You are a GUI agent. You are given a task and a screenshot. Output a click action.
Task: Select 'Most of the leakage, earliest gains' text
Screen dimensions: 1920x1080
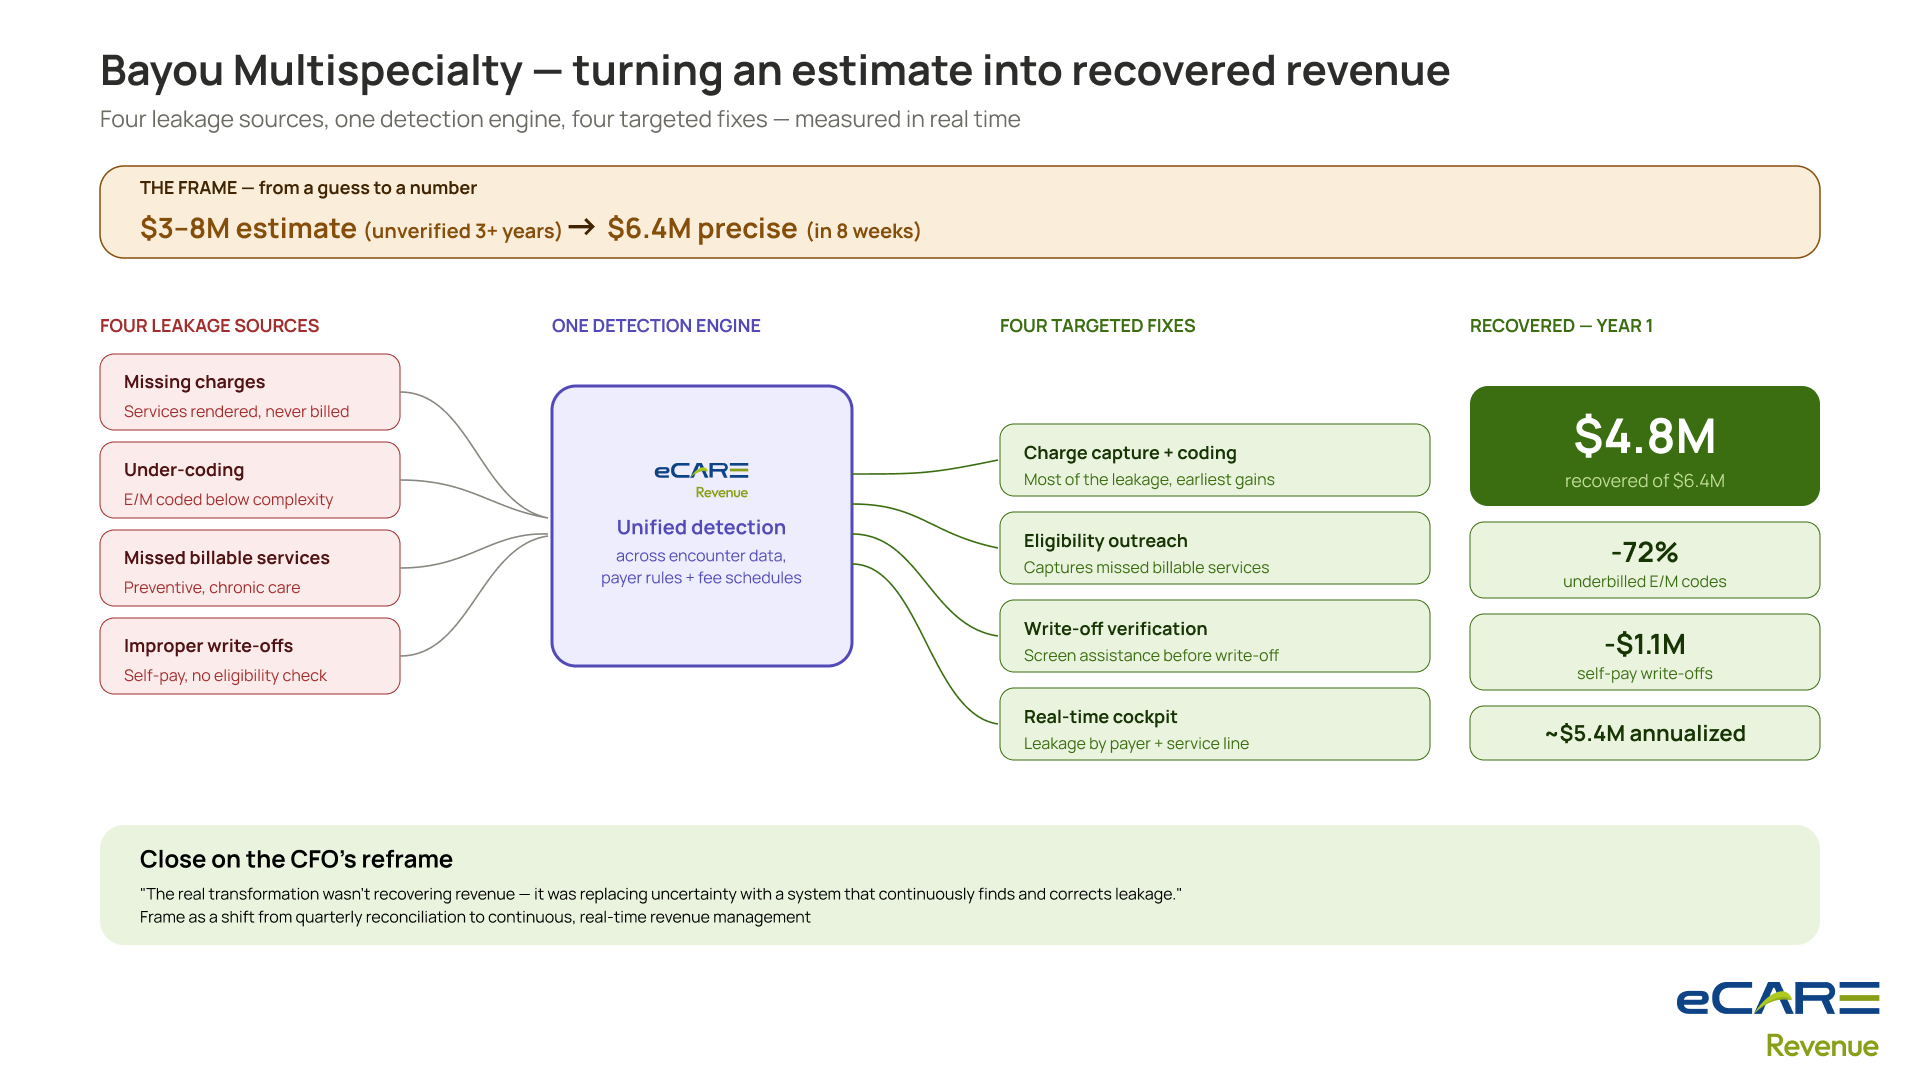[1149, 480]
